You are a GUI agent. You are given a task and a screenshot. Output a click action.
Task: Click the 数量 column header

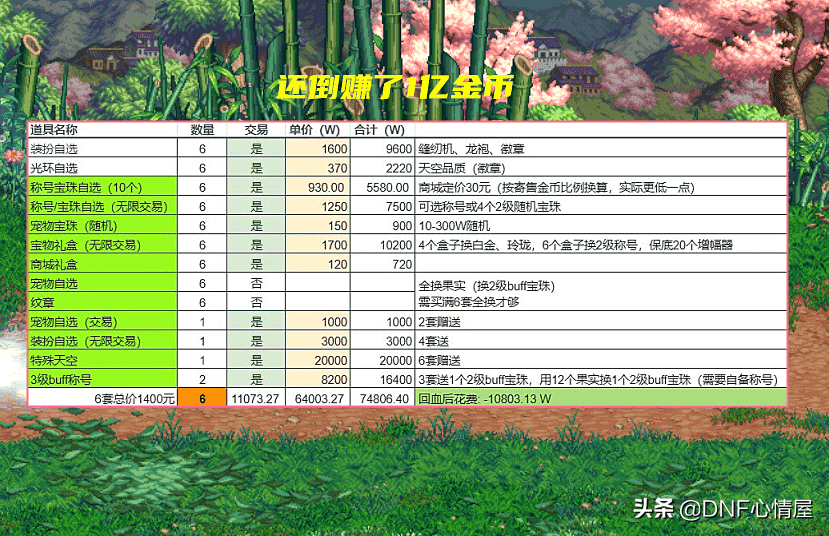[x=202, y=130]
